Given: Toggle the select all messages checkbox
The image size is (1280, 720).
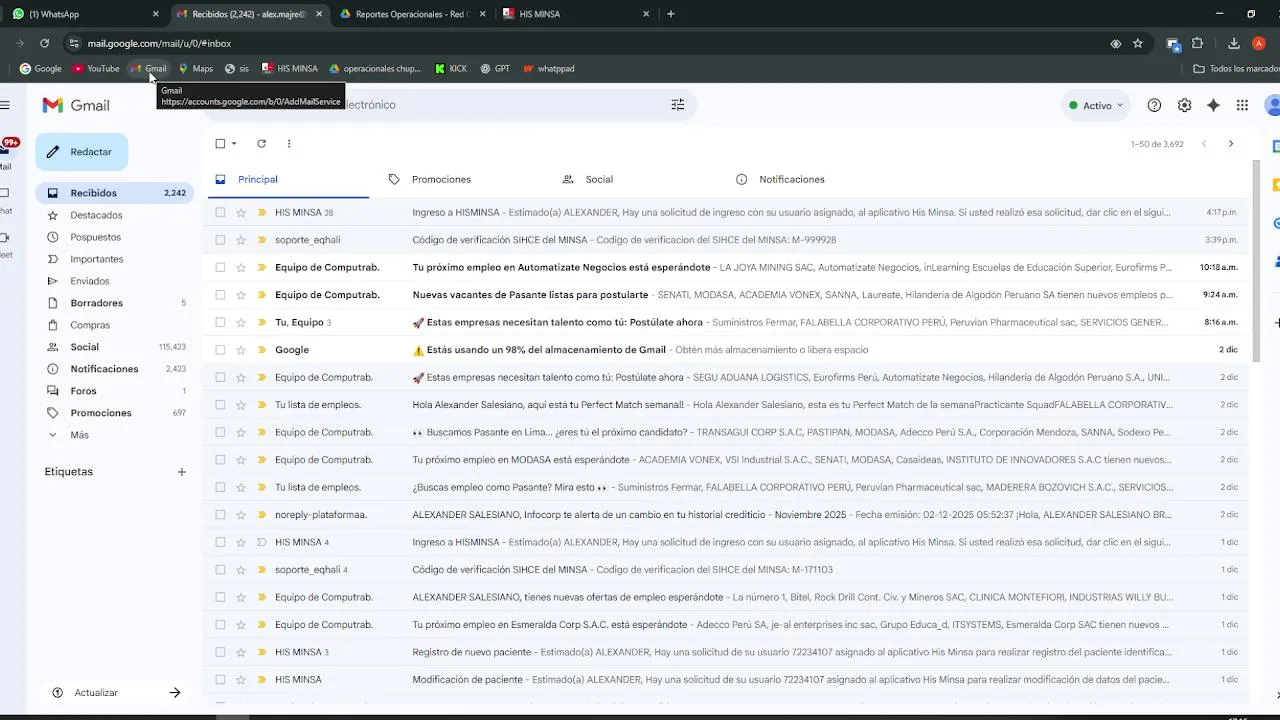Looking at the screenshot, I should click(x=220, y=143).
